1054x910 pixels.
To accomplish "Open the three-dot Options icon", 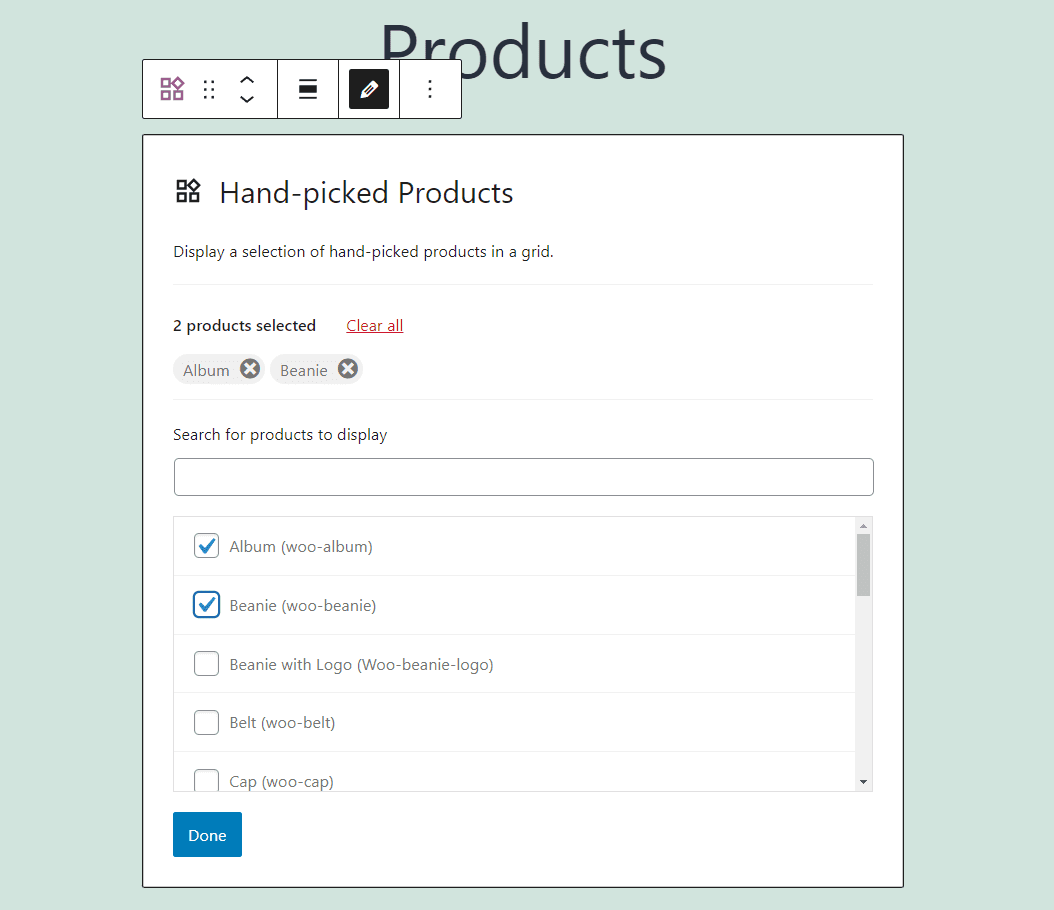I will tap(430, 89).
